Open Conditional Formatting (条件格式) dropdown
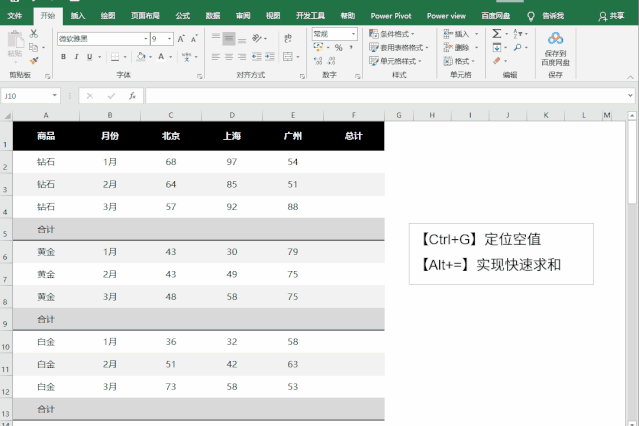 click(x=392, y=34)
